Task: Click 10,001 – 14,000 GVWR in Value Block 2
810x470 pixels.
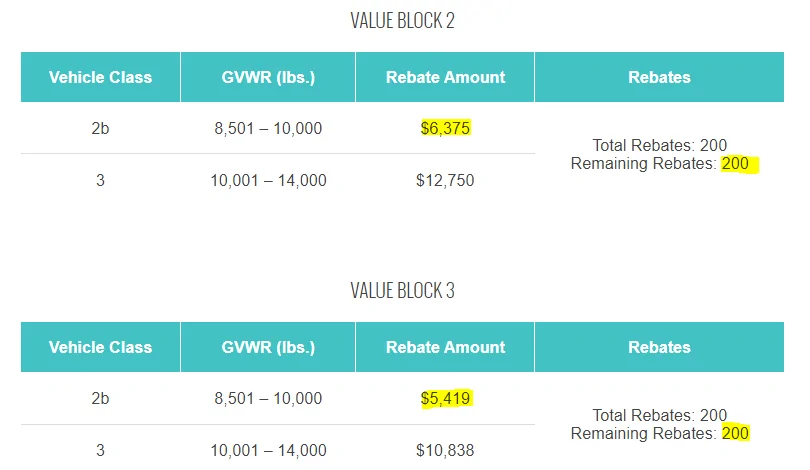Action: point(268,181)
